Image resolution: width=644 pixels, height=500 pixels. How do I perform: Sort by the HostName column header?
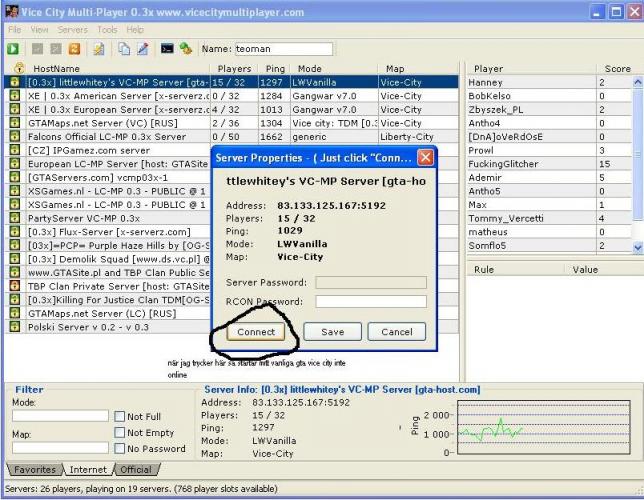(x=118, y=69)
